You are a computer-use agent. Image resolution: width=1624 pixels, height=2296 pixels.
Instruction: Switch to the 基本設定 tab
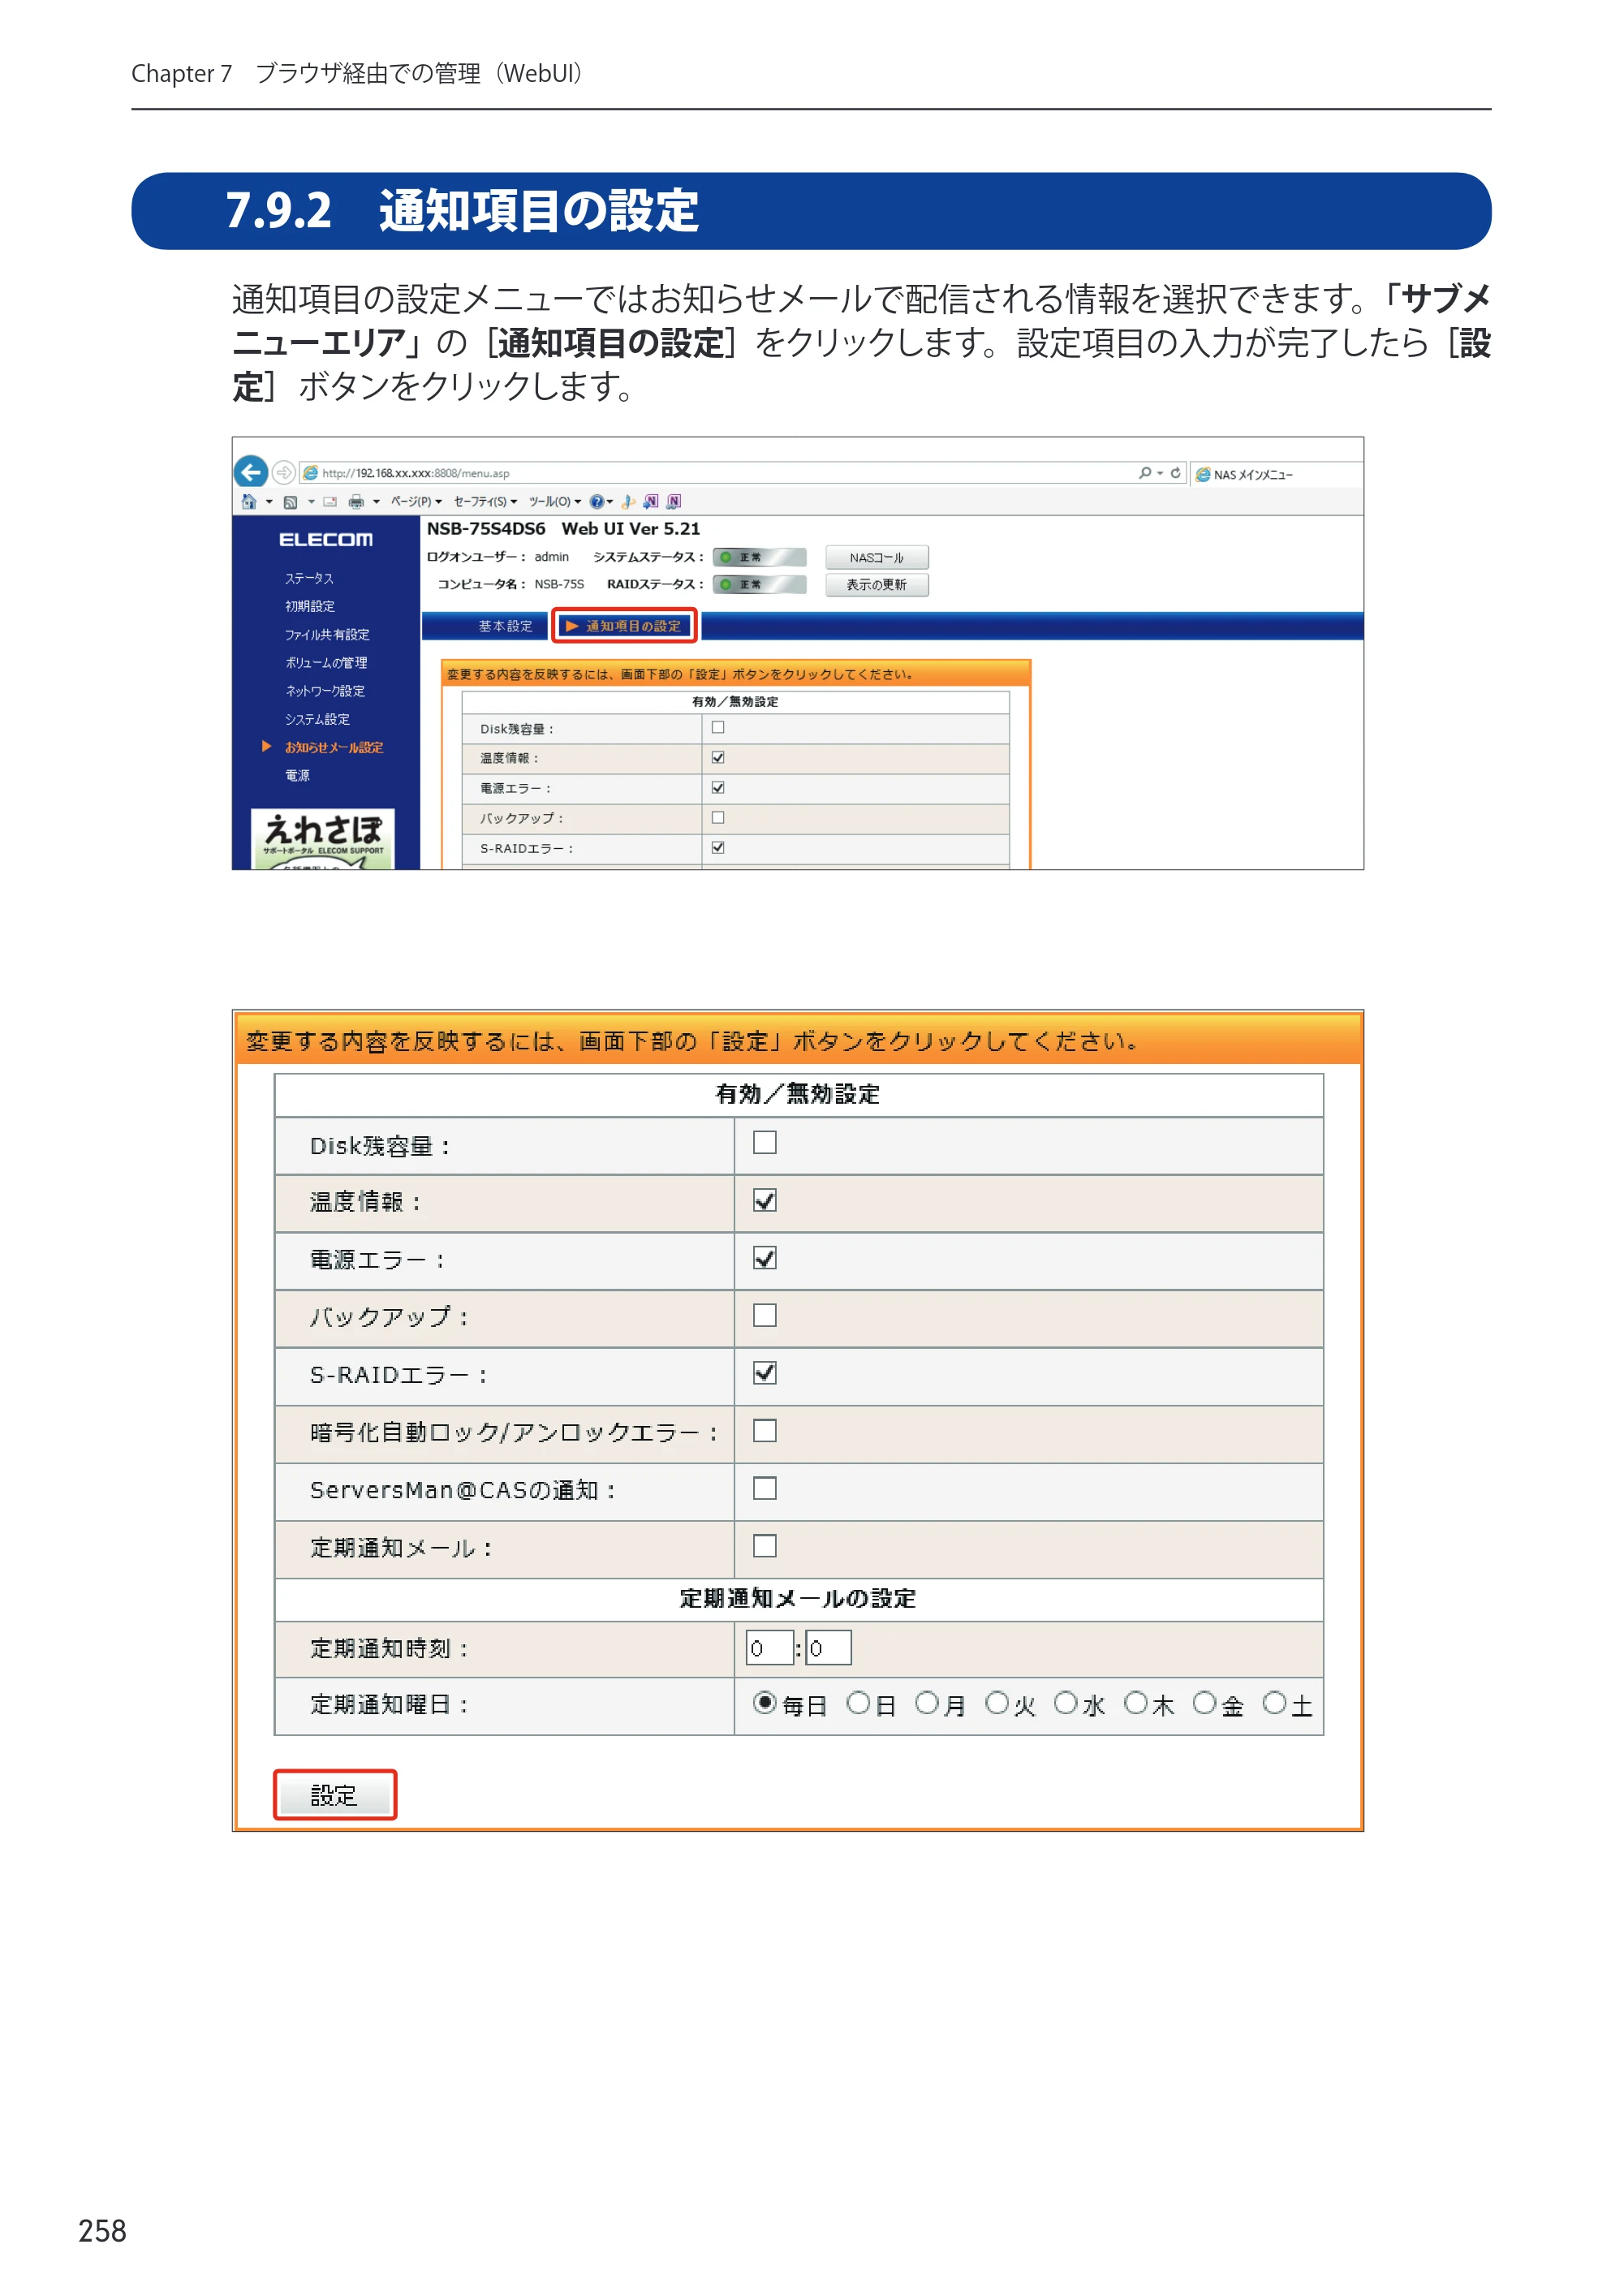(505, 626)
